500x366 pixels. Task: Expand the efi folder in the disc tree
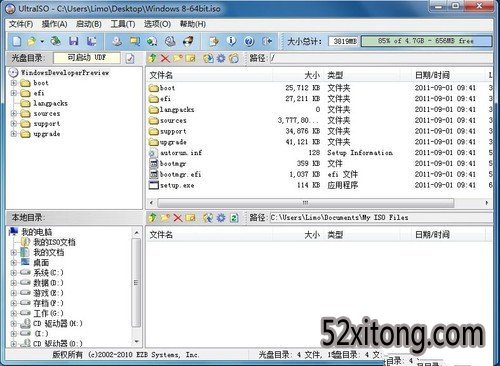click(x=14, y=93)
